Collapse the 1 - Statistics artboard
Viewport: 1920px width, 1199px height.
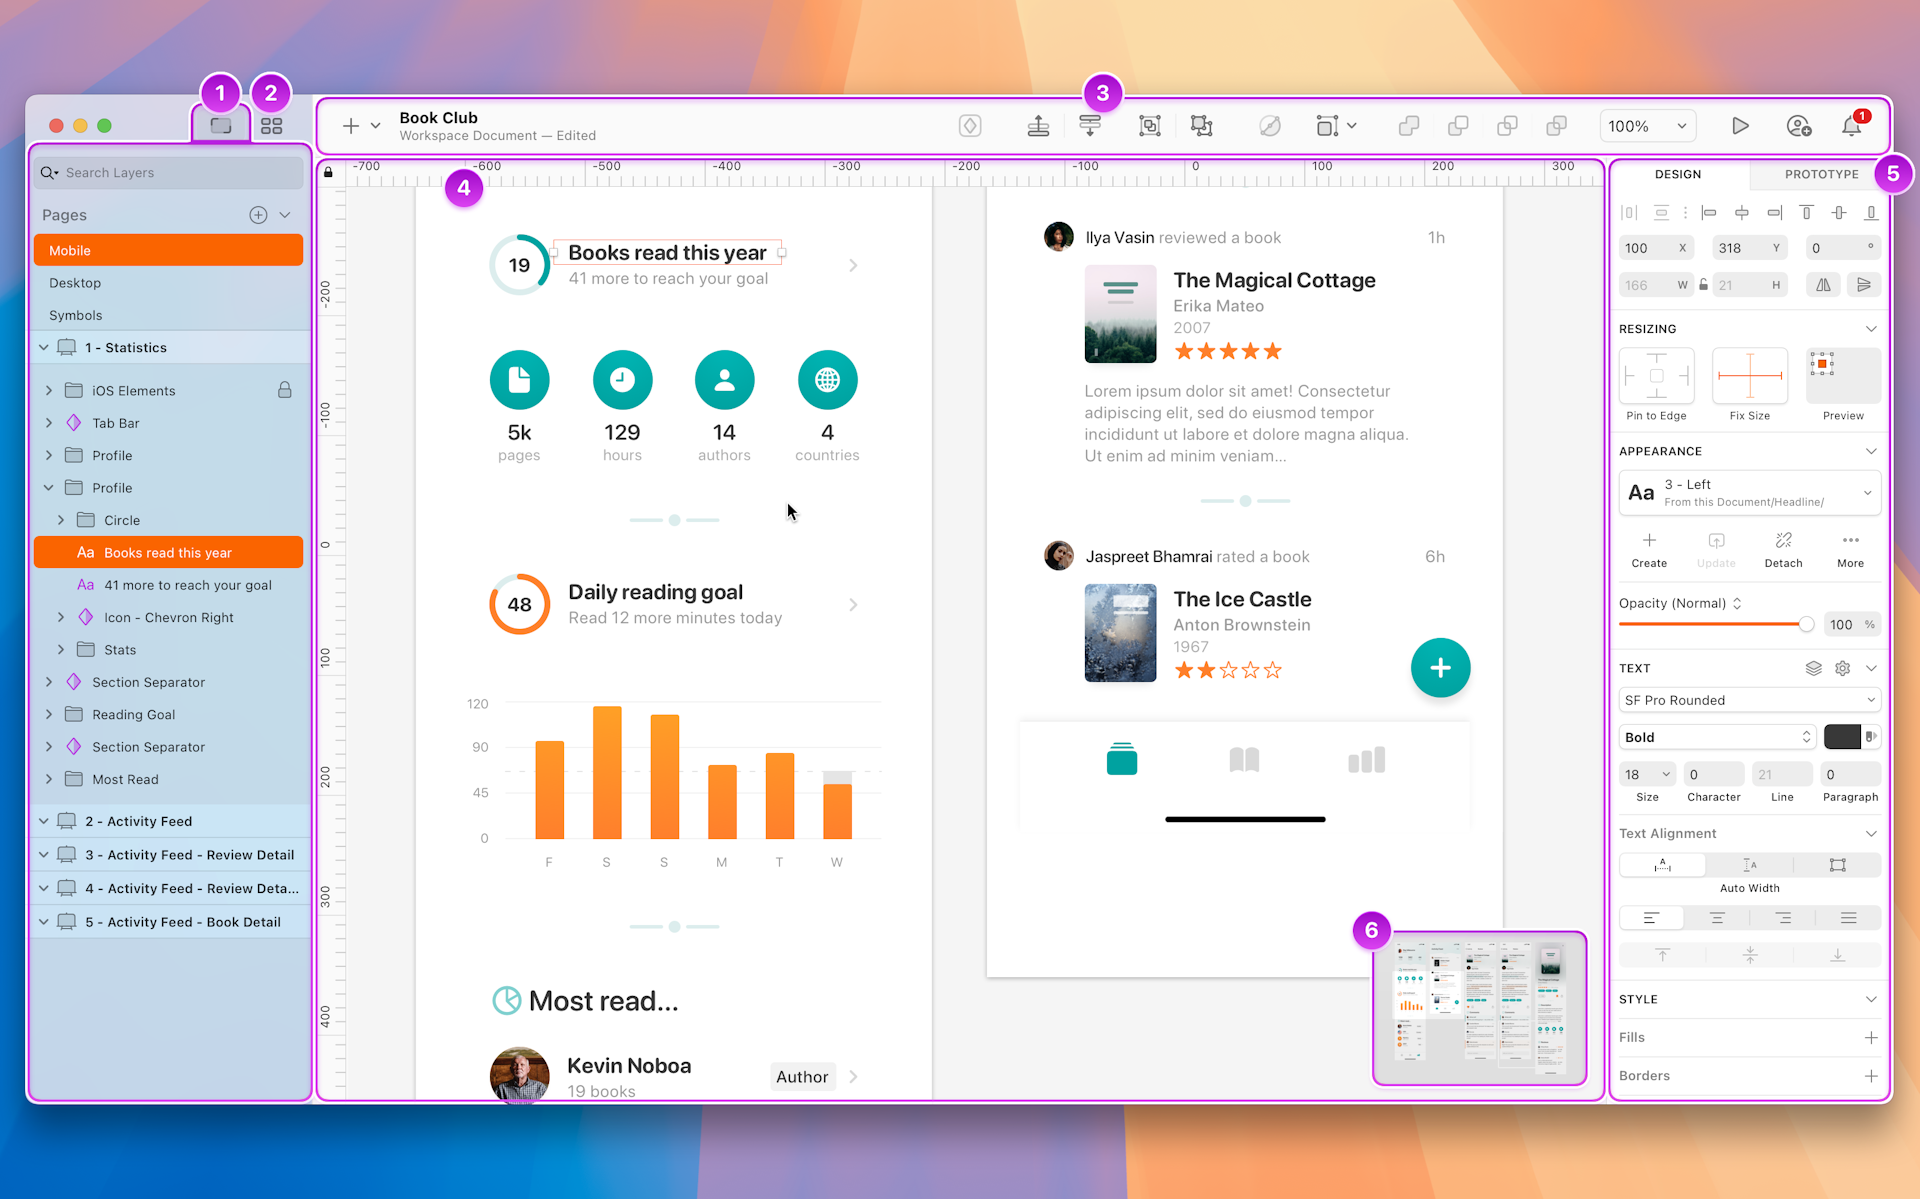click(44, 348)
